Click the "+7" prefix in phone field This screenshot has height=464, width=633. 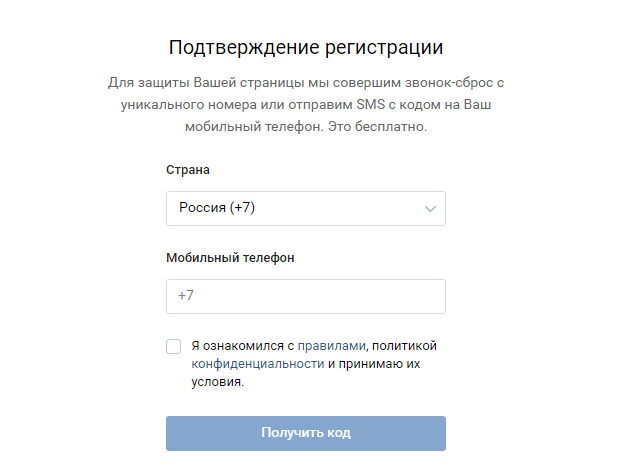[x=186, y=297]
